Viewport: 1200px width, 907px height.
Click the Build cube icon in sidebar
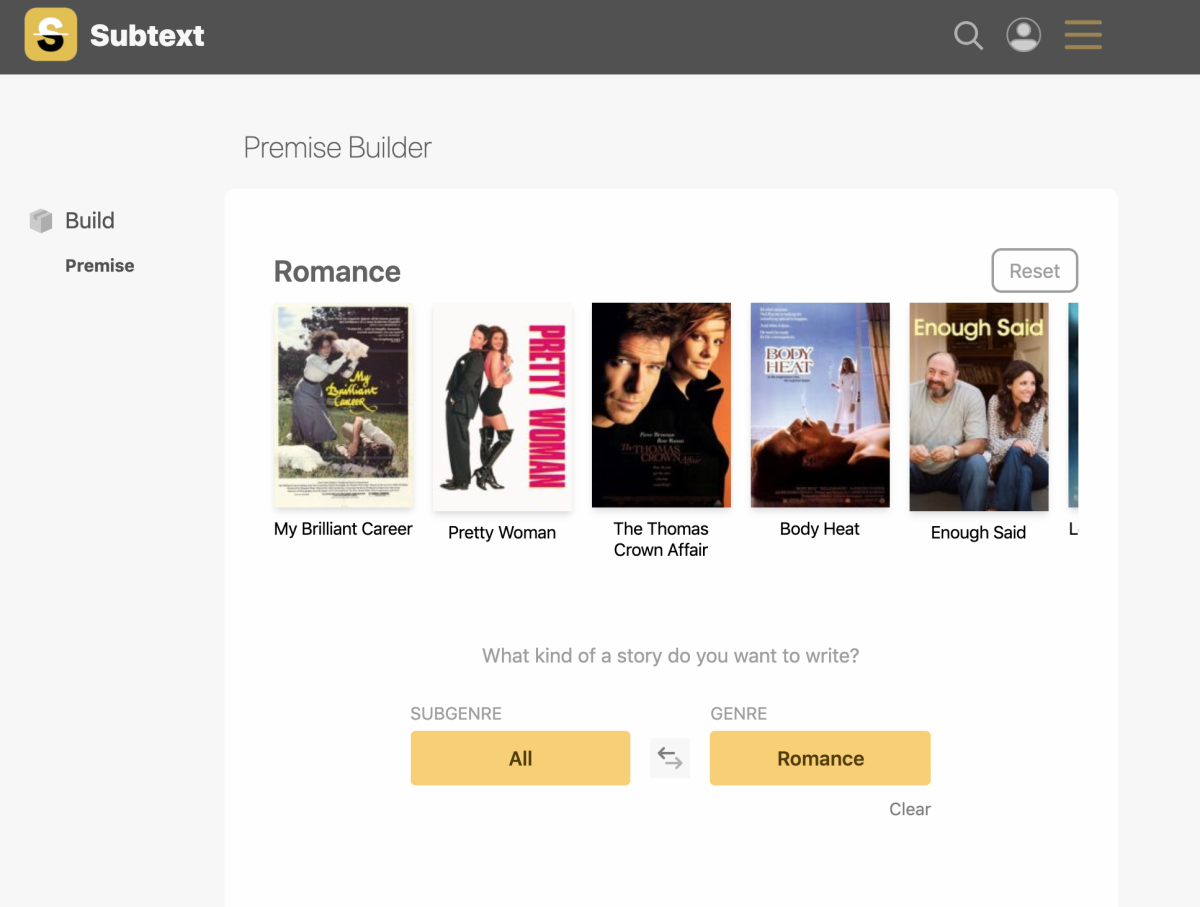41,221
